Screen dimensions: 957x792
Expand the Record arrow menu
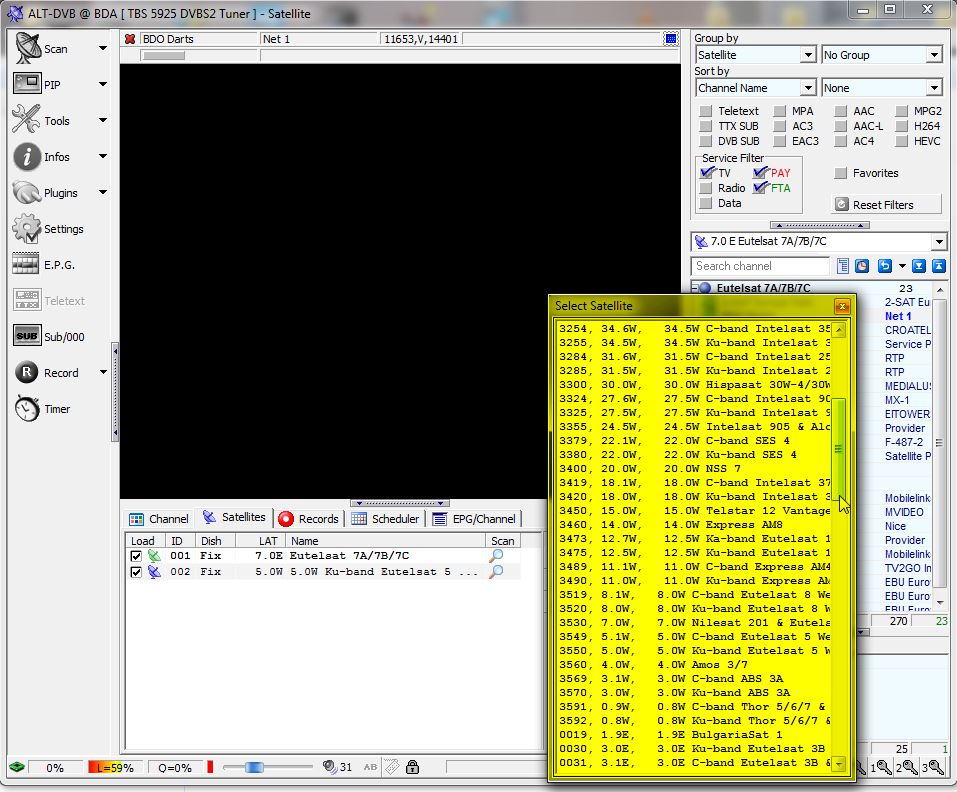[103, 372]
